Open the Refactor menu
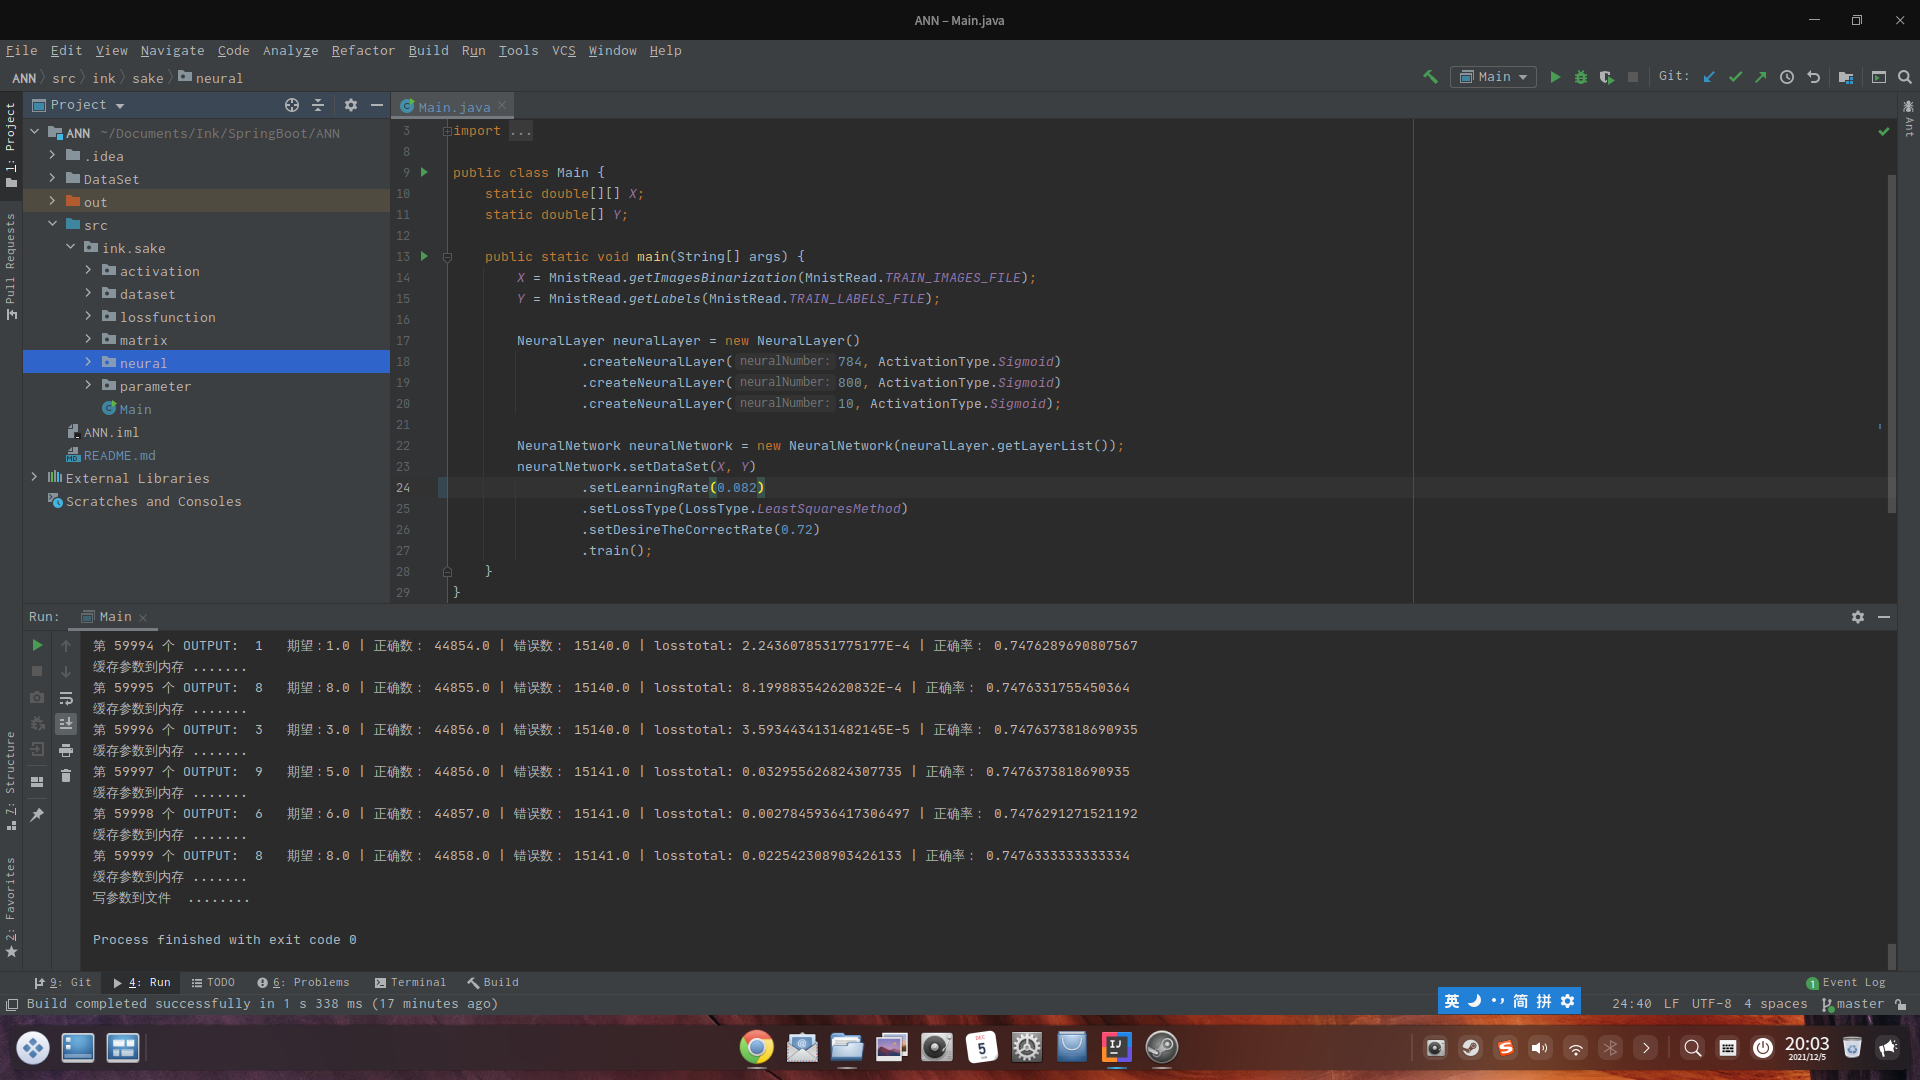Screen dimensions: 1920x1080 click(363, 51)
